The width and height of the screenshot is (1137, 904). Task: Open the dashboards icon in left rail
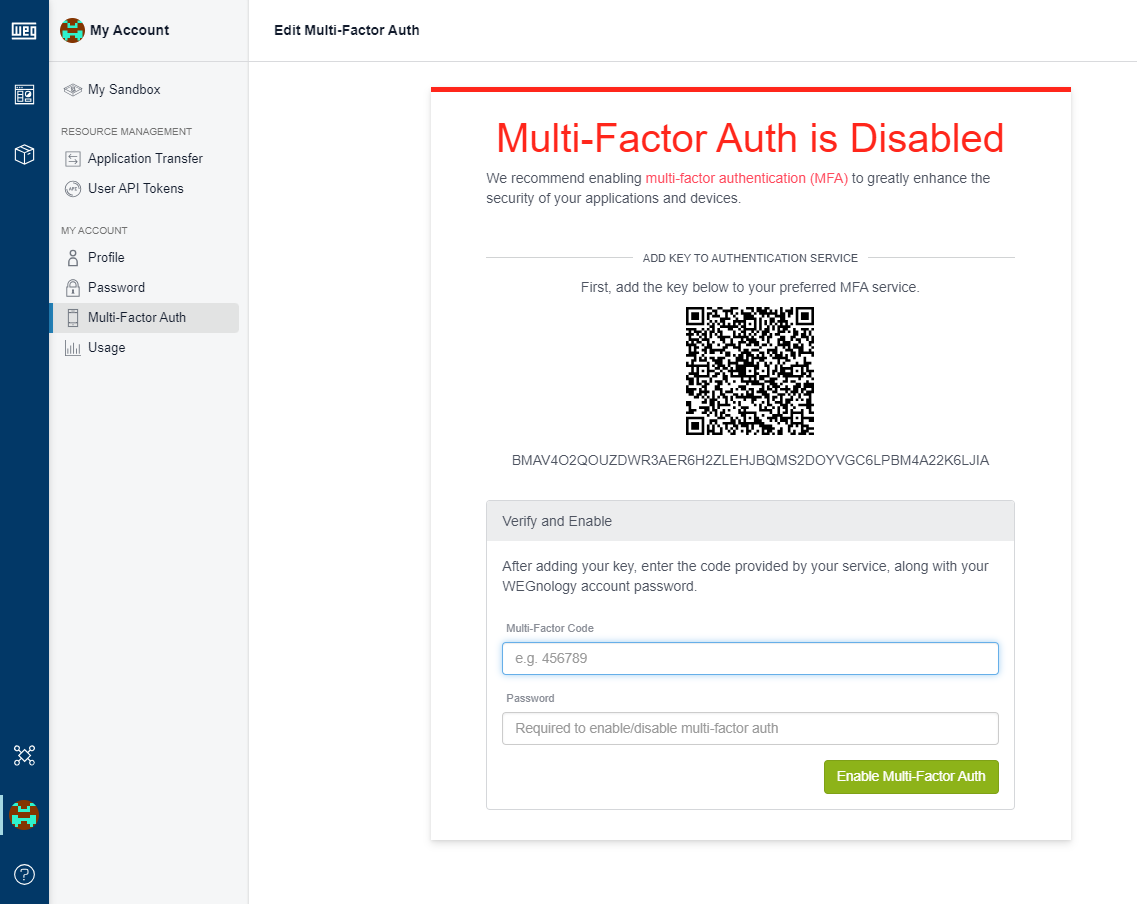[x=24, y=94]
